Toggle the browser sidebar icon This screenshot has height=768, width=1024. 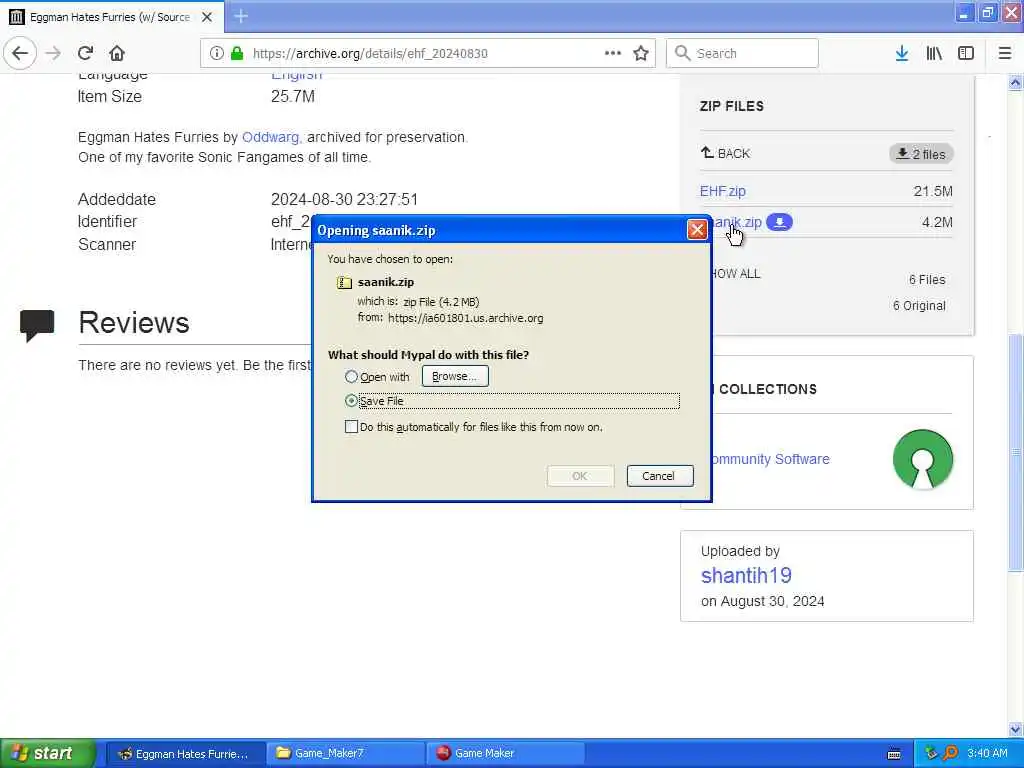point(966,53)
